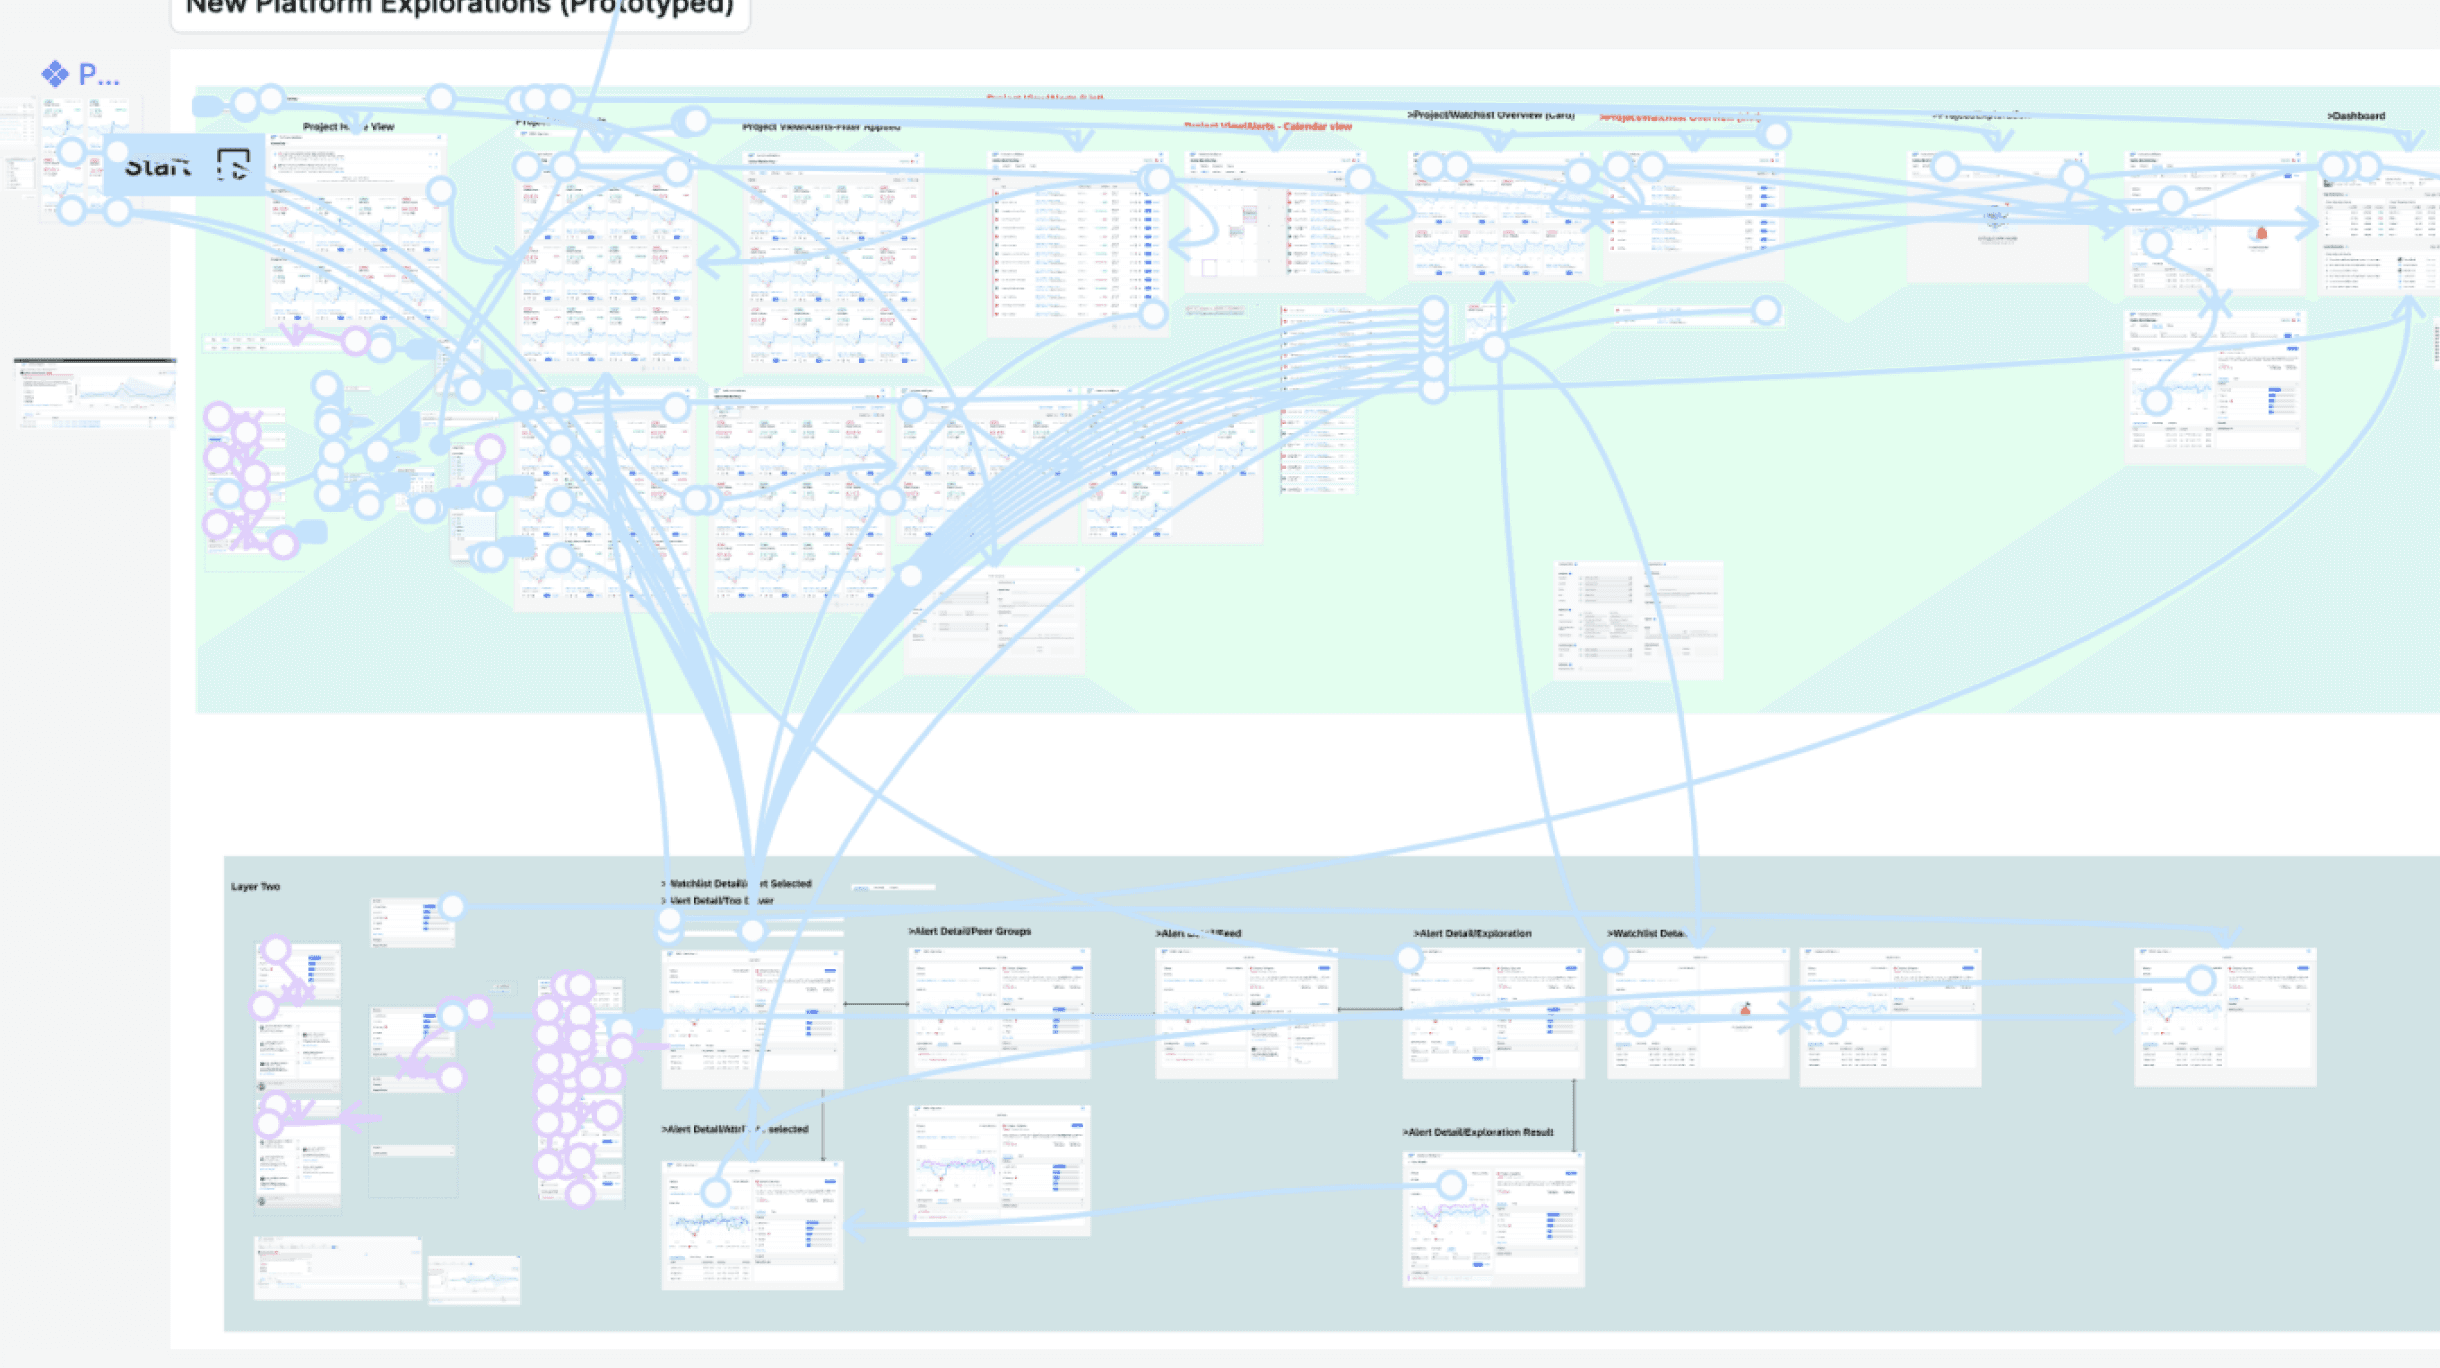Click the Start prototype play icon
The width and height of the screenshot is (2440, 1368).
232,165
